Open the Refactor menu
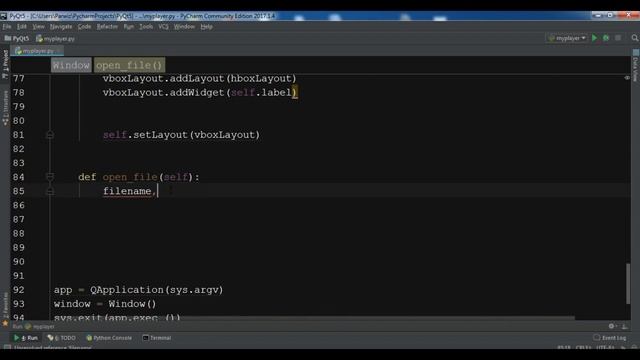This screenshot has height=360, width=640. tap(107, 27)
